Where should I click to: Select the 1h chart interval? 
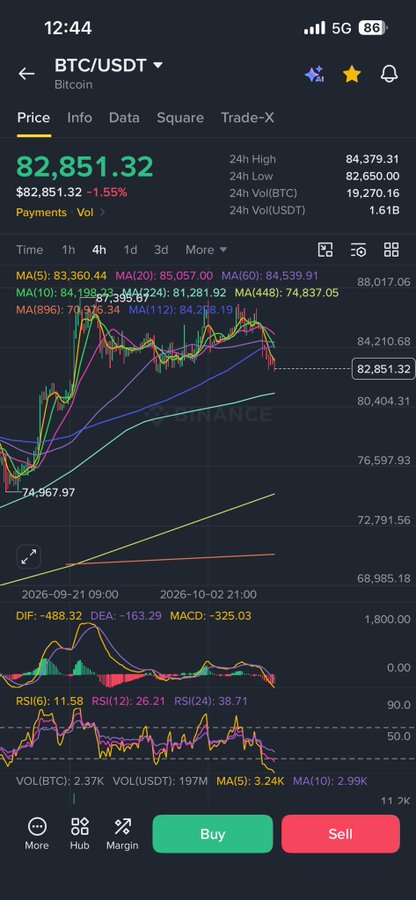click(x=68, y=250)
